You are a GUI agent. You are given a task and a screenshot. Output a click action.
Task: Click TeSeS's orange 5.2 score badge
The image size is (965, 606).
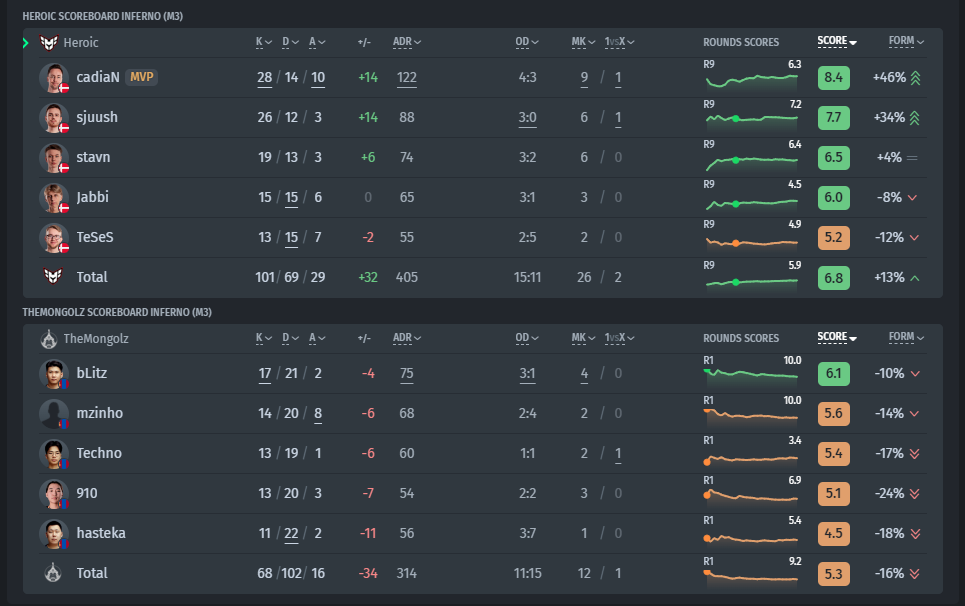[833, 238]
